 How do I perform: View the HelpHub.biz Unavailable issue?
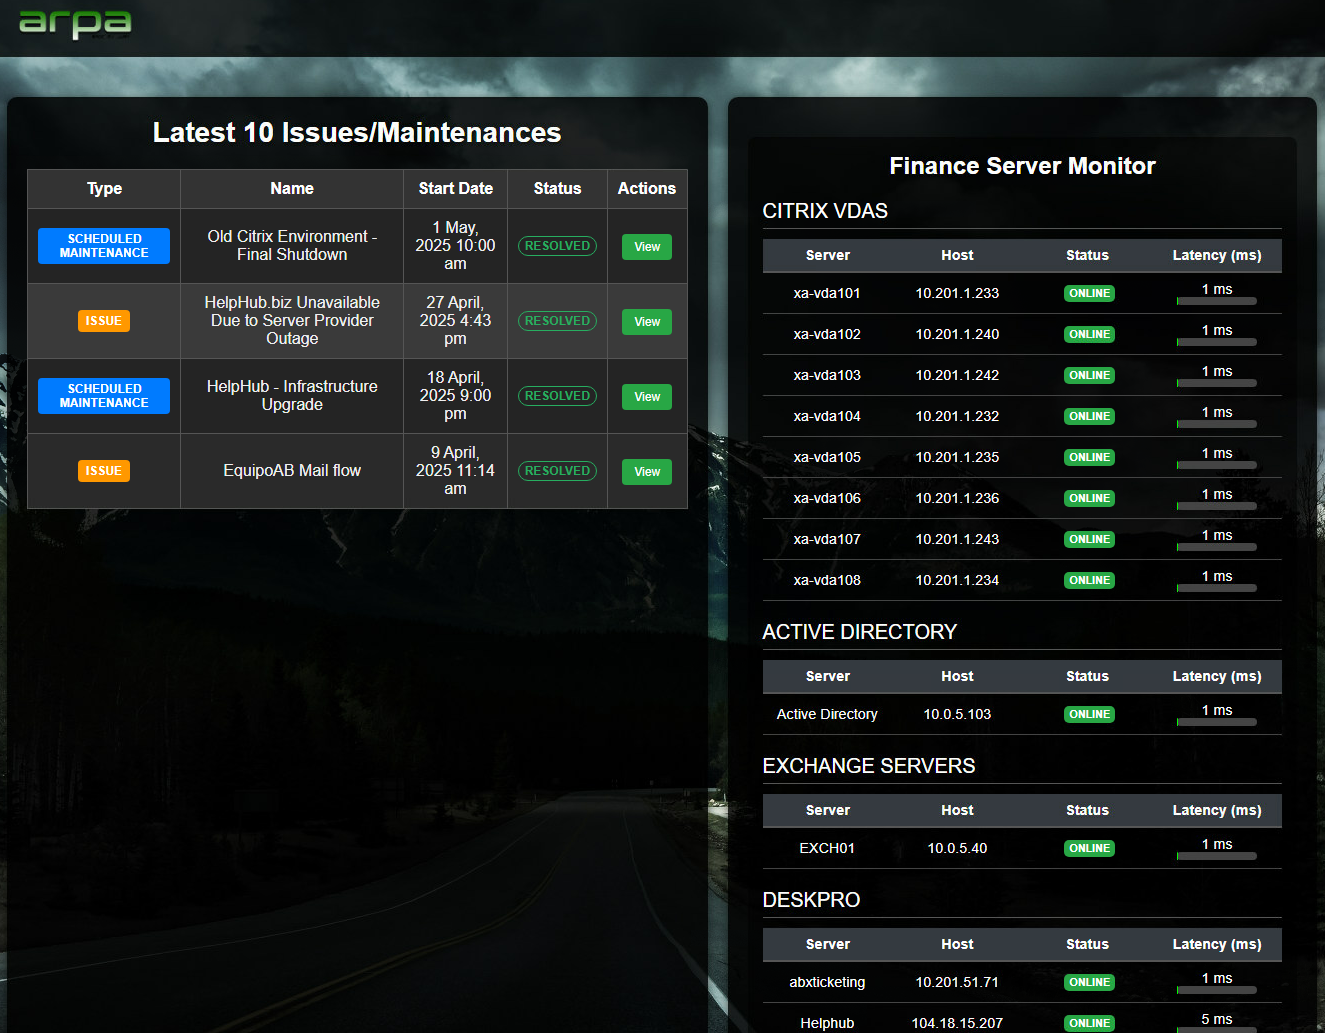click(646, 322)
